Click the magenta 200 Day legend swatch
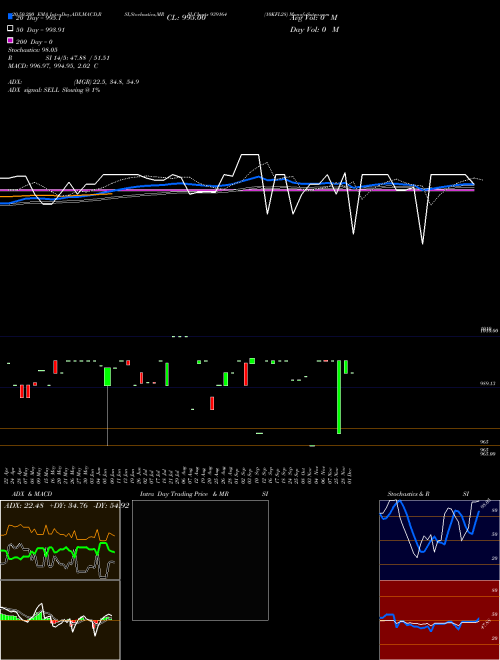This screenshot has height=660, width=500. [x=10, y=40]
